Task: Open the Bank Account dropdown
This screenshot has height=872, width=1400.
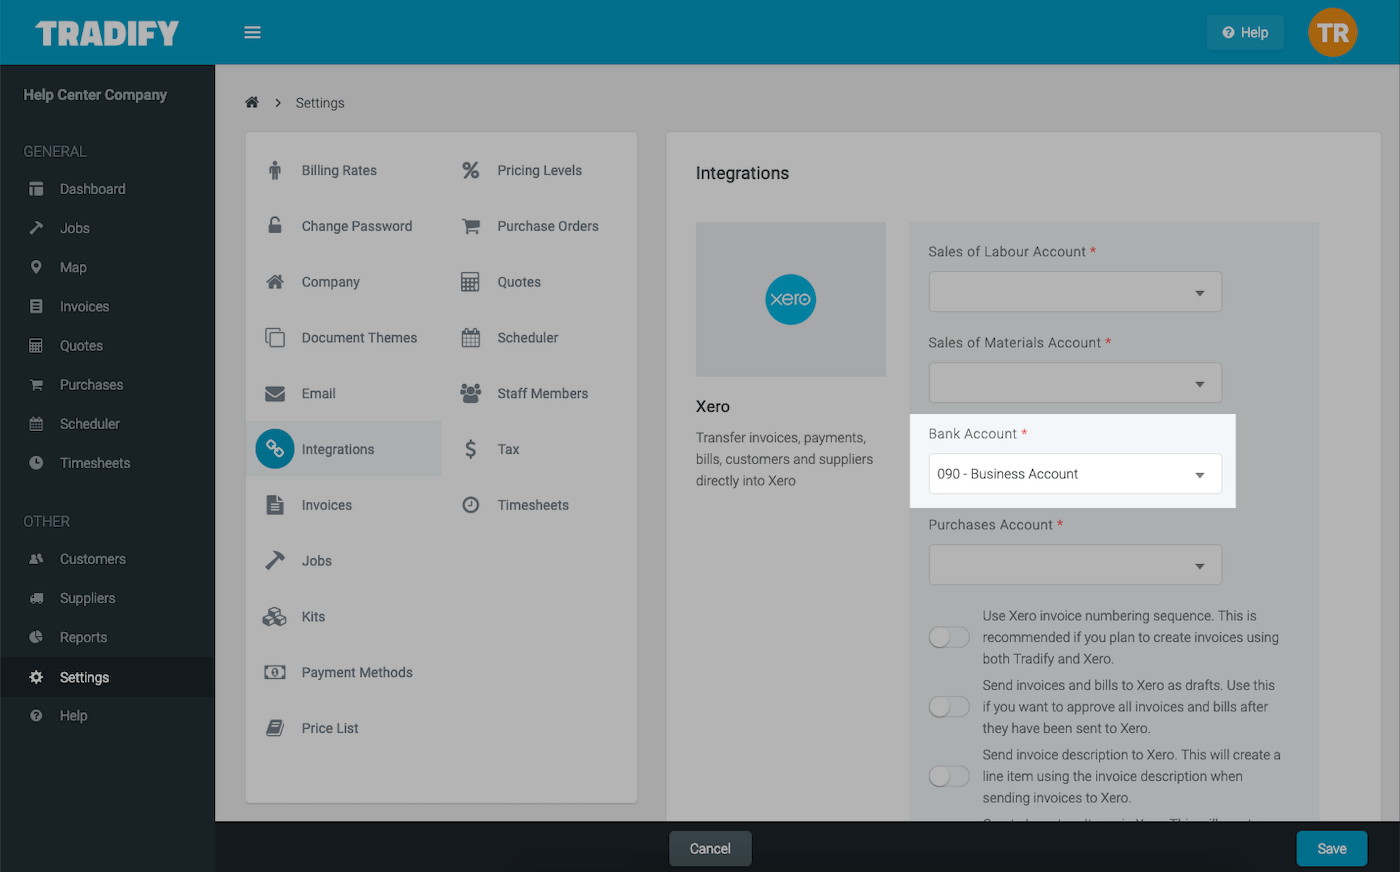Action: click(1075, 474)
